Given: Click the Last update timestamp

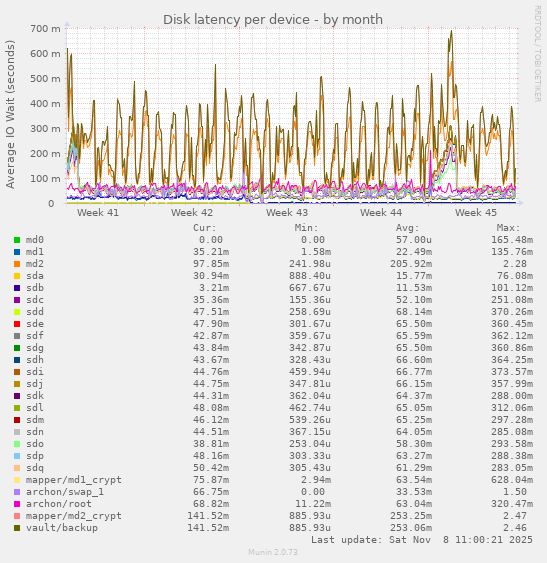Looking at the screenshot, I should pyautogui.click(x=422, y=540).
